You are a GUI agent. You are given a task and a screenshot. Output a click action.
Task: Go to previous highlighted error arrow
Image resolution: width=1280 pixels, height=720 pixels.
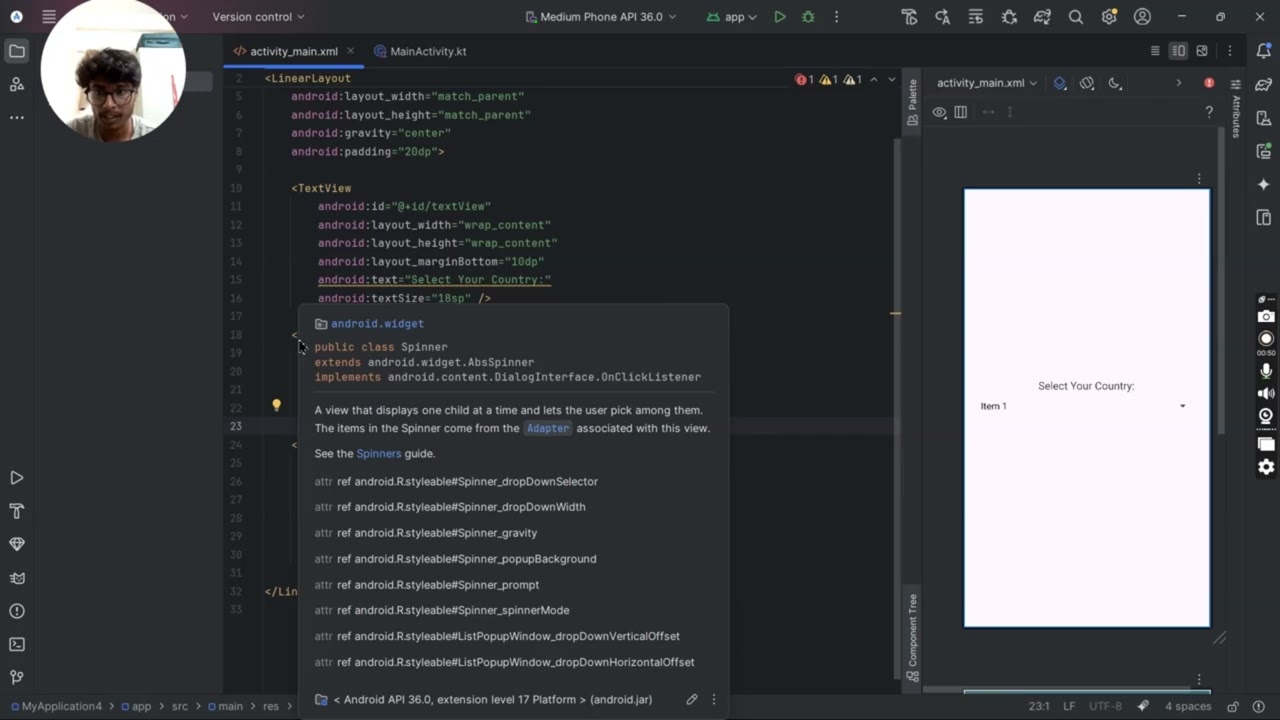tap(874, 79)
